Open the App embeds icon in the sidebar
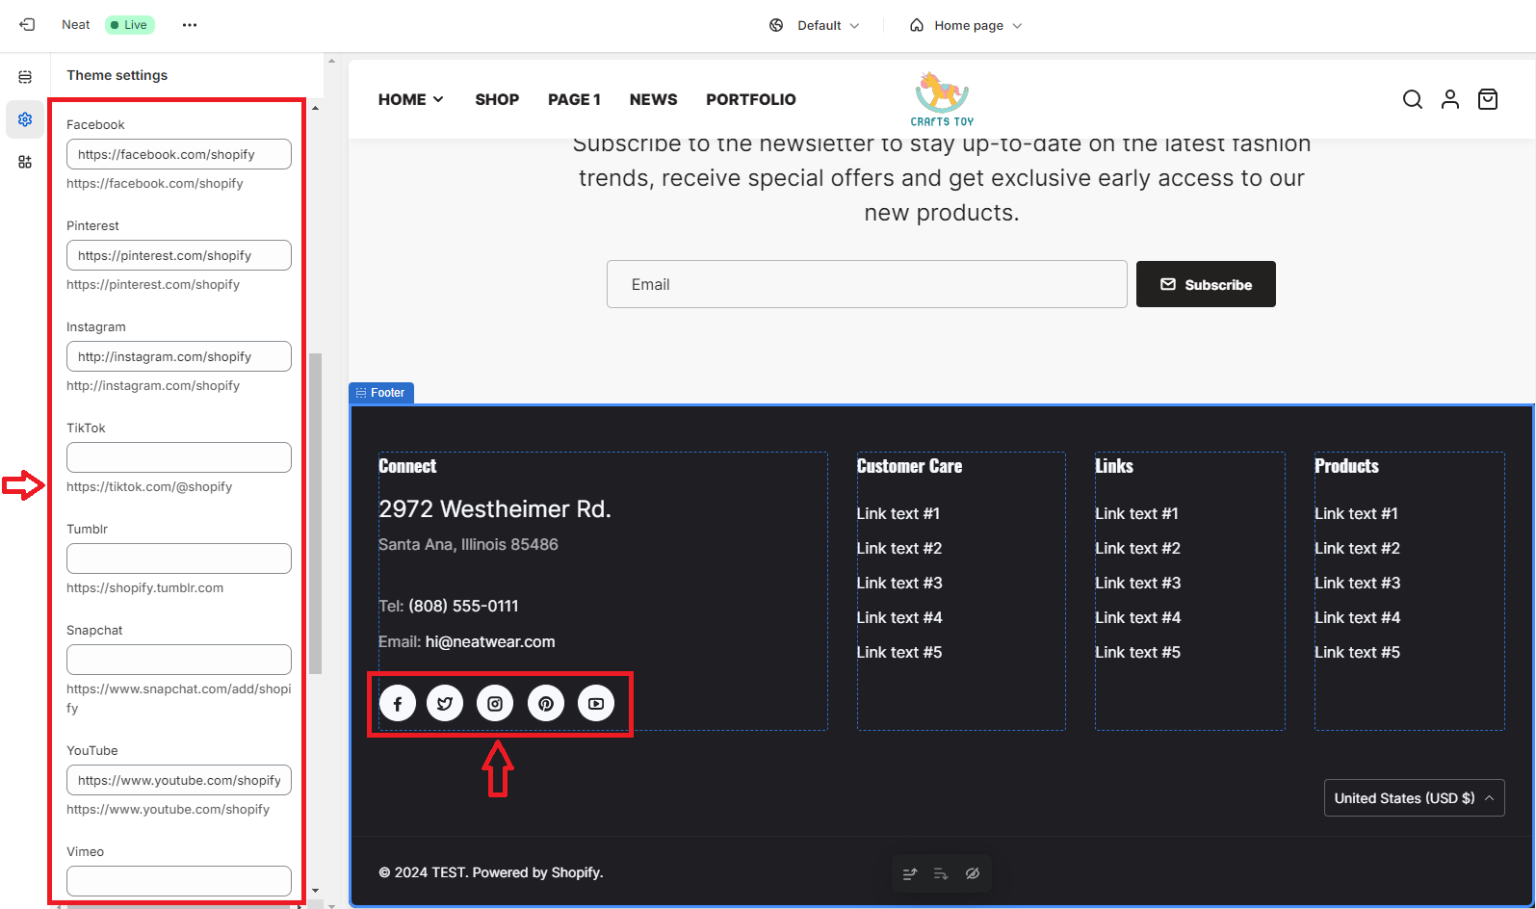The width and height of the screenshot is (1536, 909). pos(25,161)
